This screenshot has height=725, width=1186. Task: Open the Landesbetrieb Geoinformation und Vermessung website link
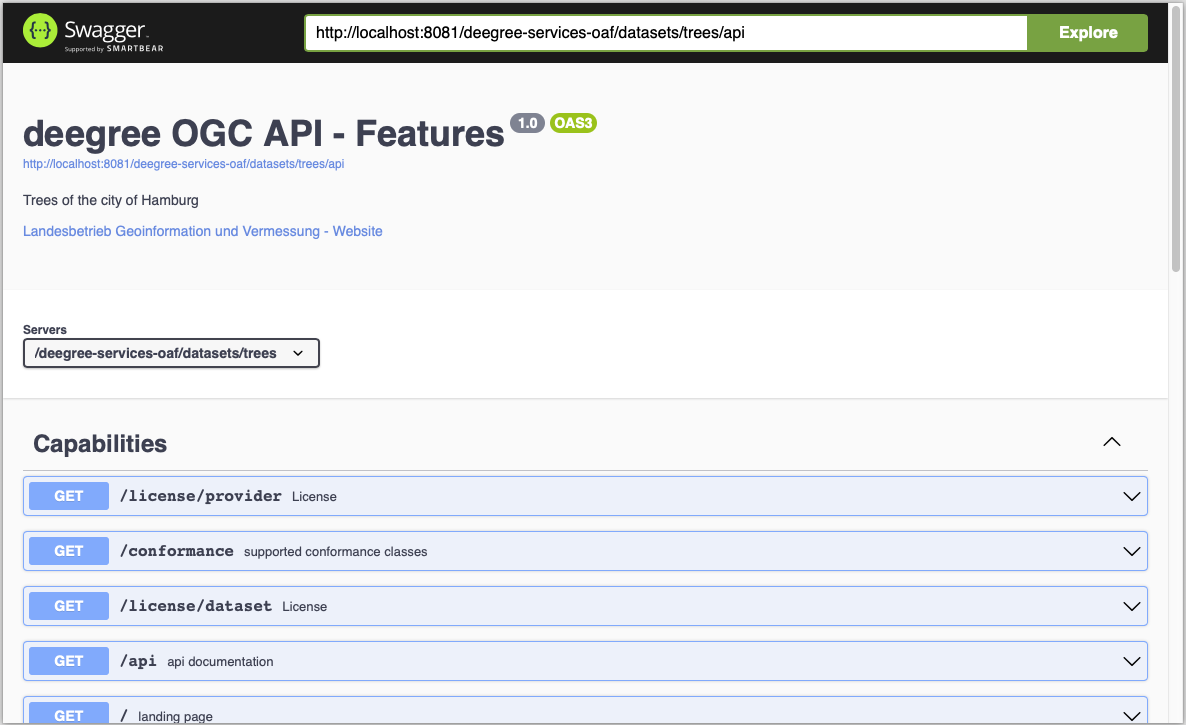point(202,231)
